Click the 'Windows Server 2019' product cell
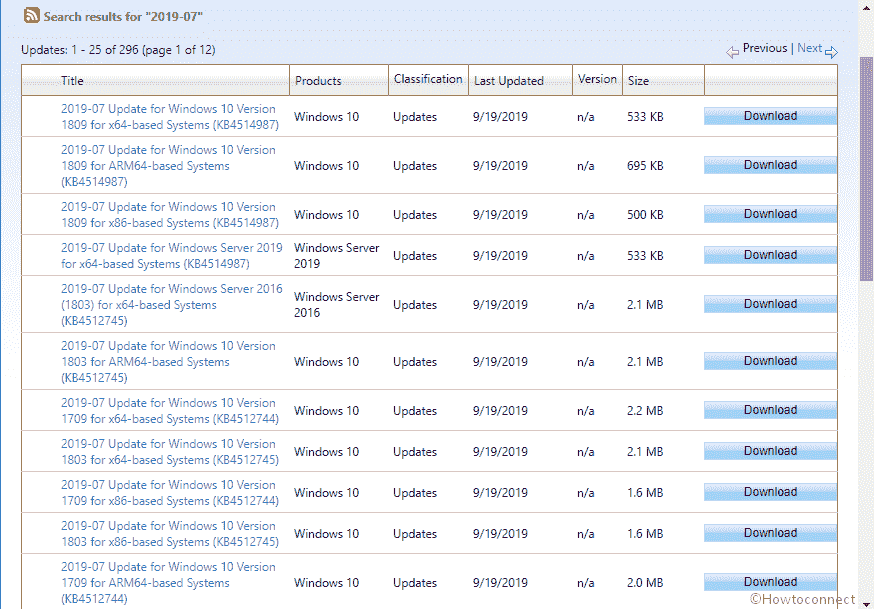874x609 pixels. pyautogui.click(x=337, y=256)
